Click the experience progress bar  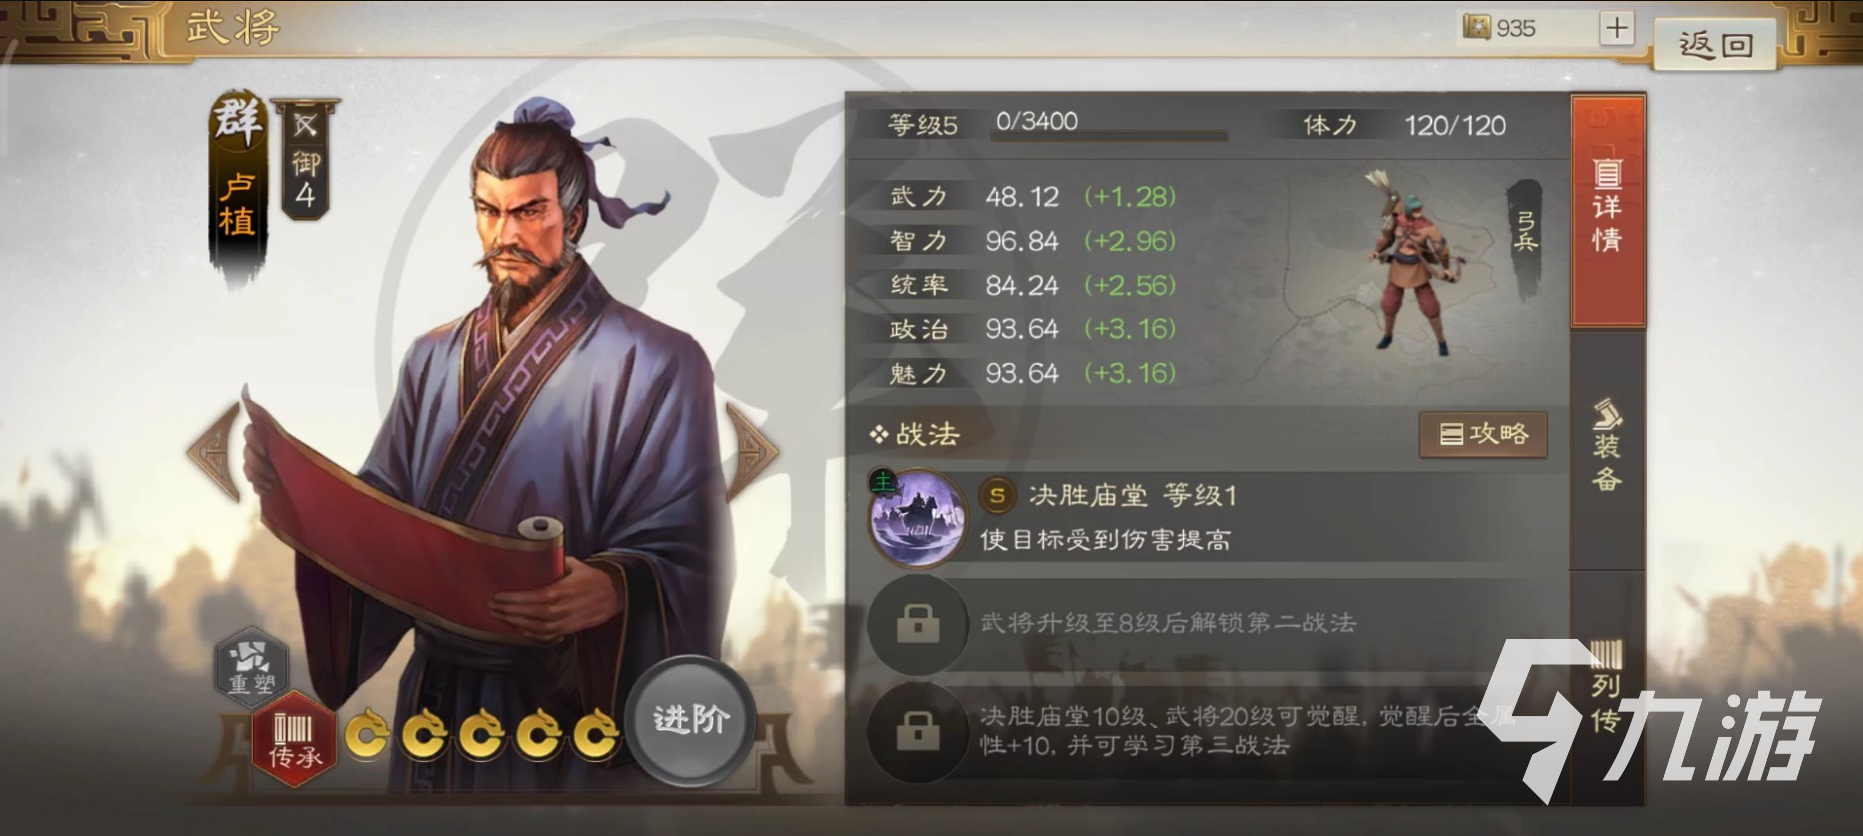[x=1109, y=135]
